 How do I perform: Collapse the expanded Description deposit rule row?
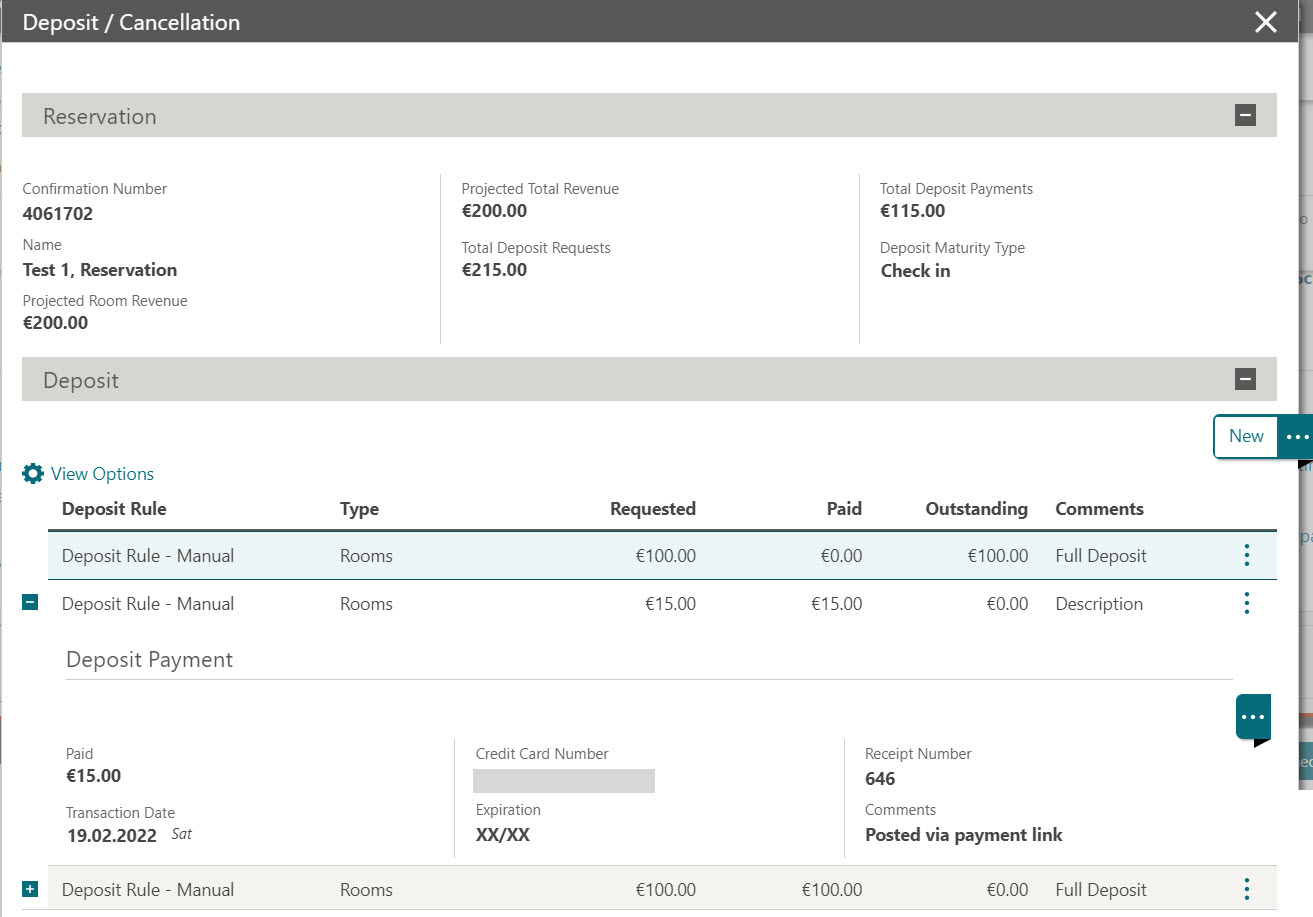coord(27,601)
